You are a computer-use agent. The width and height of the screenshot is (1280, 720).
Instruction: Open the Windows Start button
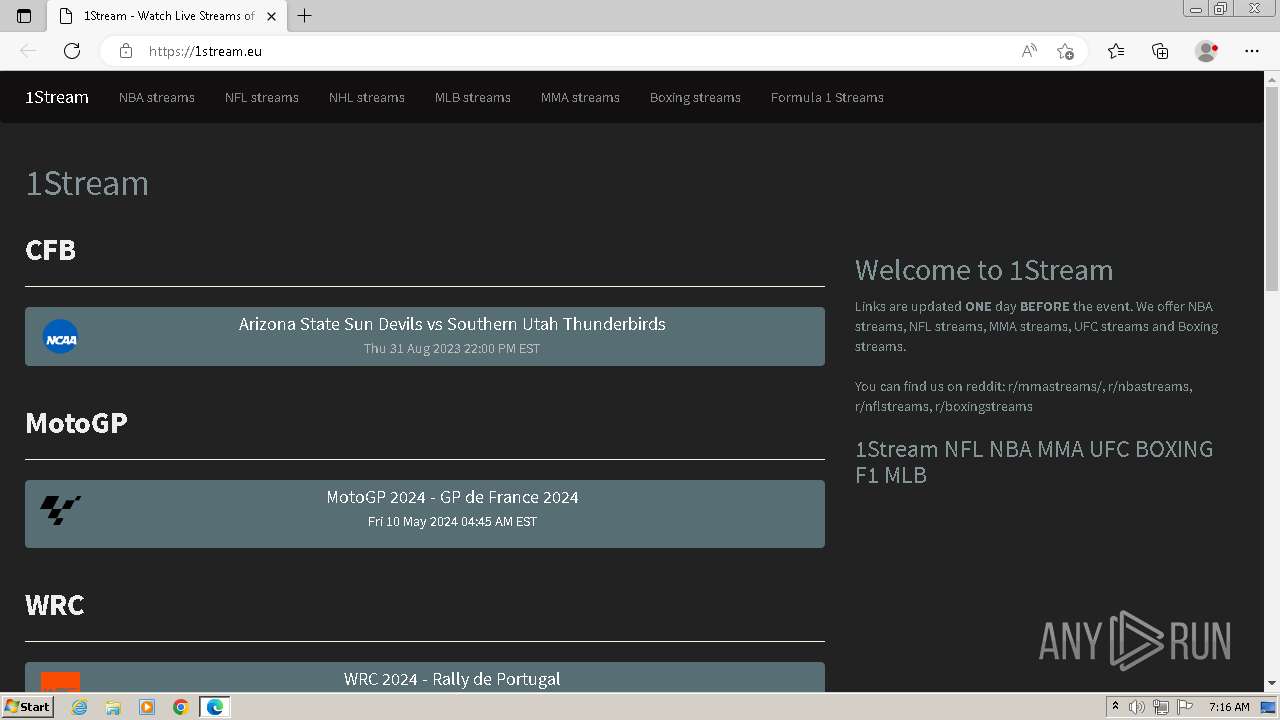tap(27, 707)
